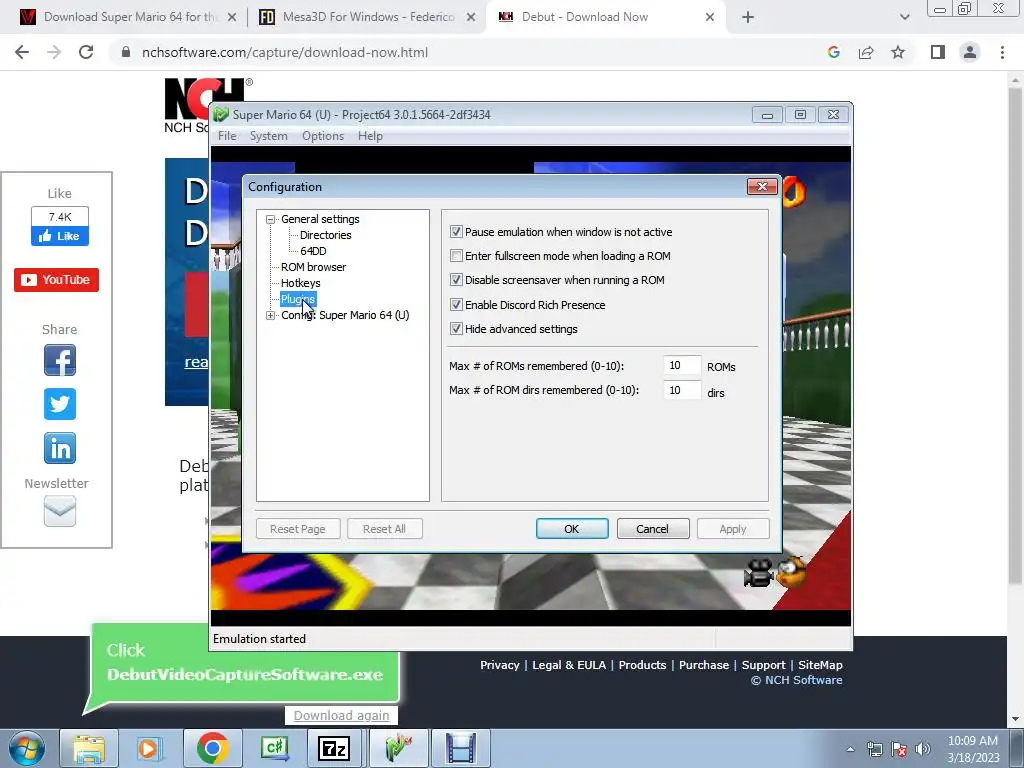Open Chrome profile avatar
Viewport: 1024px width, 768px height.
point(970,52)
